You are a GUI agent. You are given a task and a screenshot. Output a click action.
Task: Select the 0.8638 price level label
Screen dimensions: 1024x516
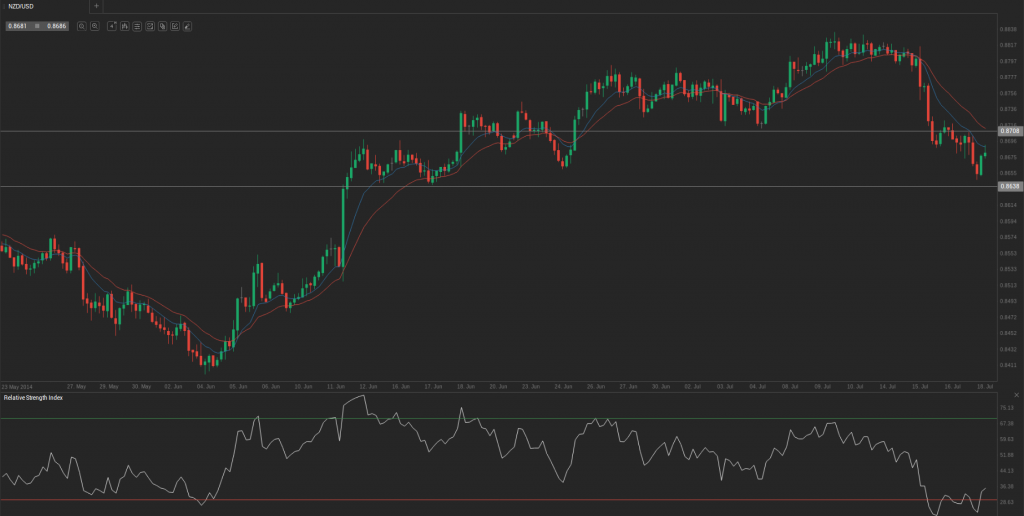[1010, 186]
